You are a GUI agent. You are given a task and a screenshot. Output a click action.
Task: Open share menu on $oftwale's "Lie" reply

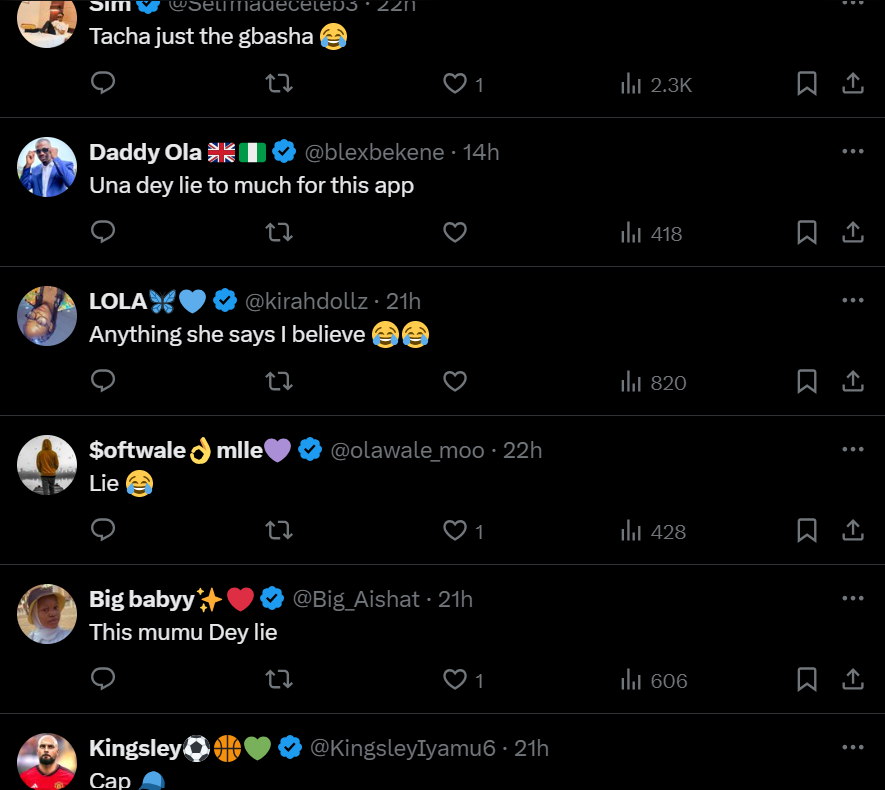click(x=853, y=530)
